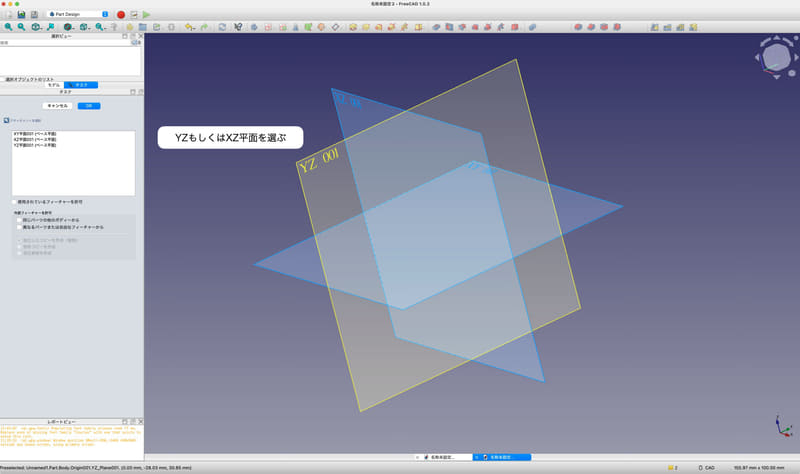The height and width of the screenshot is (474, 800).
Task: Toggle selected objects list checkbox
Action: pos(3,80)
